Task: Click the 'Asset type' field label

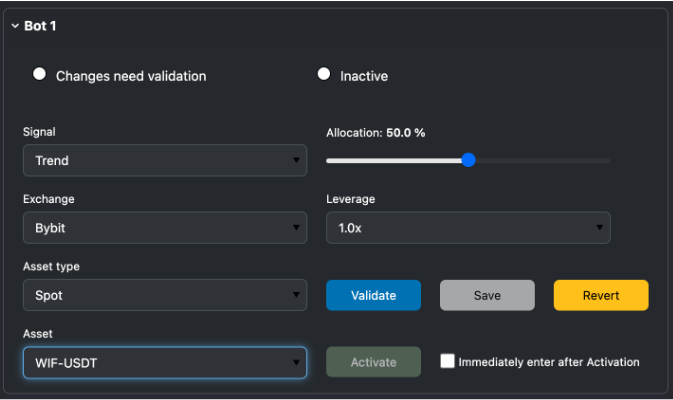Action: pos(51,267)
